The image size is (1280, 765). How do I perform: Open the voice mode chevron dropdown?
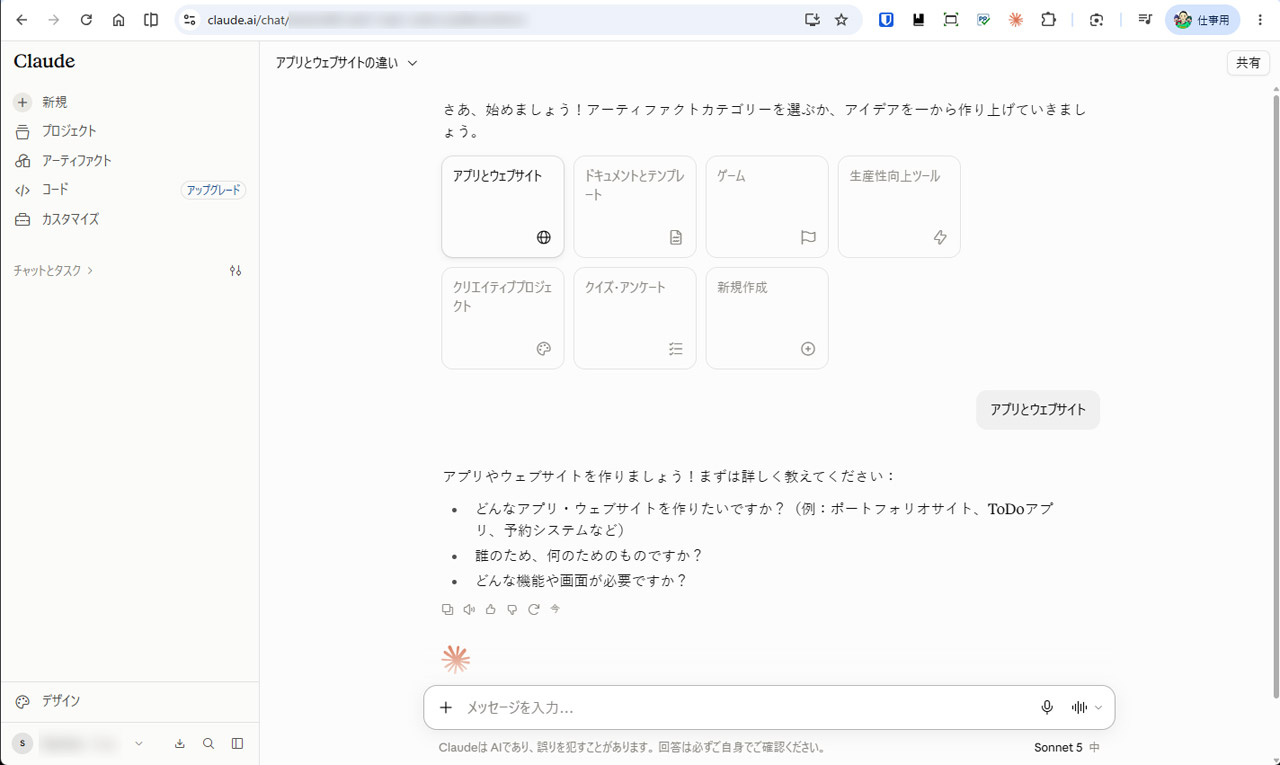pos(1098,707)
